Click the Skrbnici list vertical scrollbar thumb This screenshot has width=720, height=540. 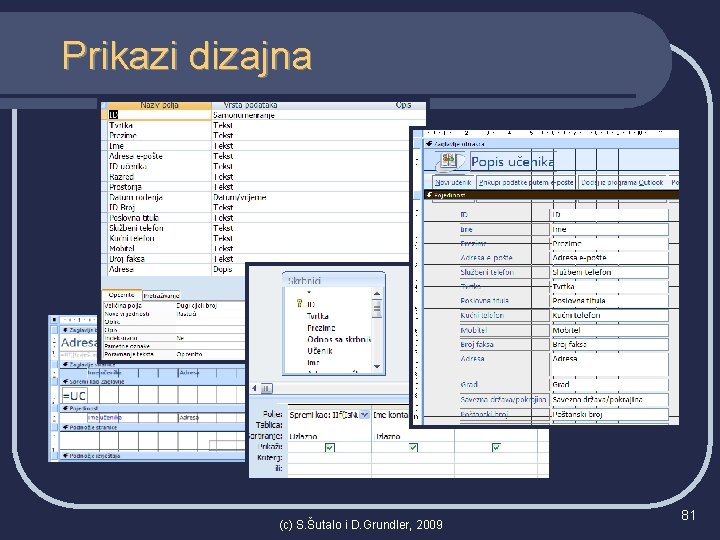tap(377, 308)
